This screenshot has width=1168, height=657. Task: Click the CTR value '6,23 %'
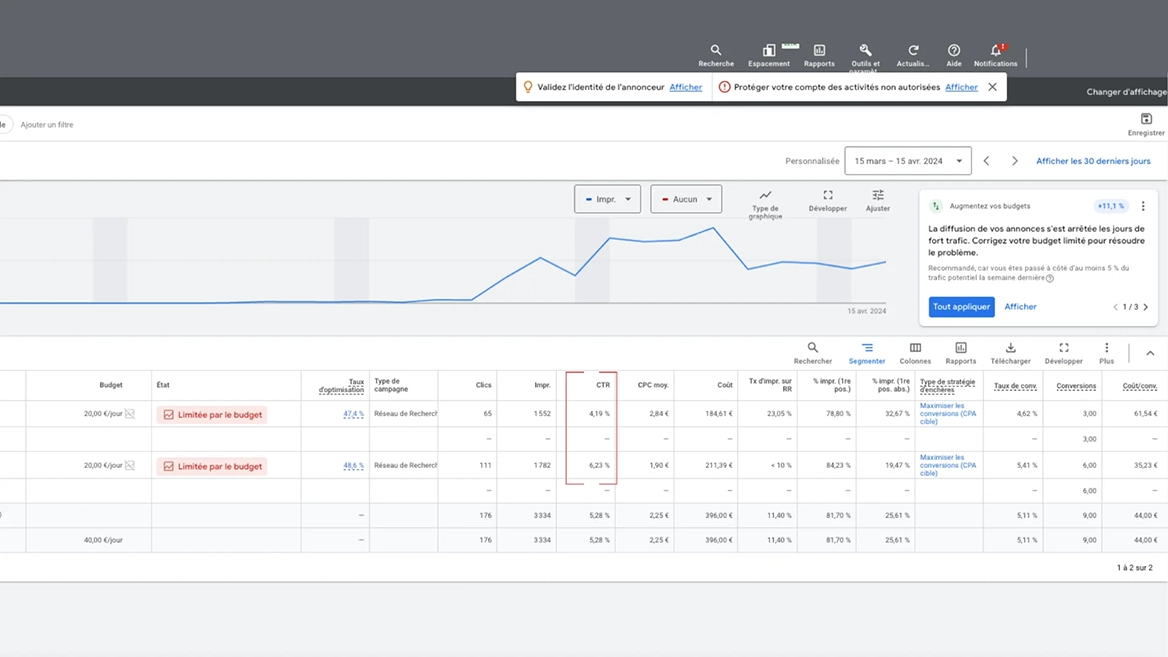click(599, 466)
